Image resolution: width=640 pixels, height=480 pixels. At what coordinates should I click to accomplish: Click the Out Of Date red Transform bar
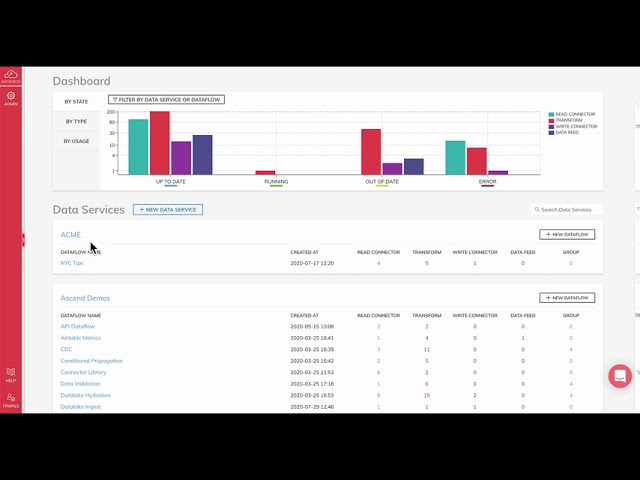(x=371, y=152)
